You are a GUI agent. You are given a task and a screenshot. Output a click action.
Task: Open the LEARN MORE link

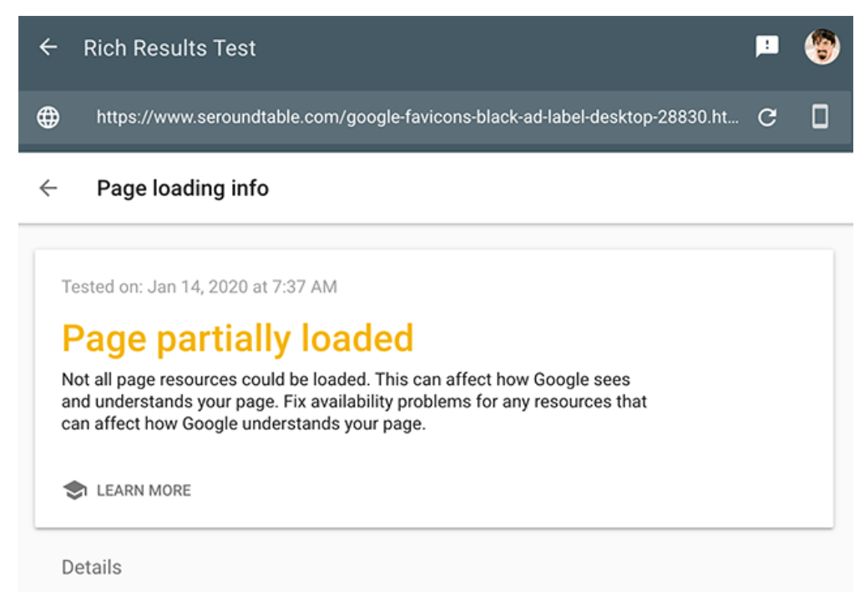coord(143,490)
